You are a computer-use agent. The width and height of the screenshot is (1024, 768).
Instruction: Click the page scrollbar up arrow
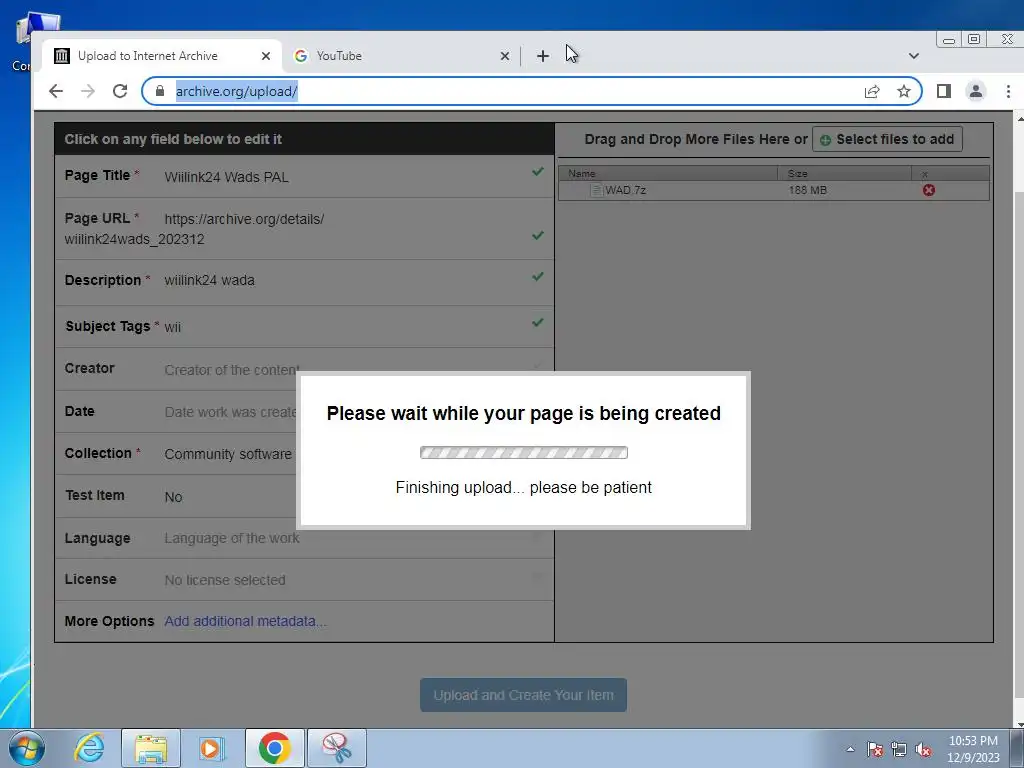1019,119
